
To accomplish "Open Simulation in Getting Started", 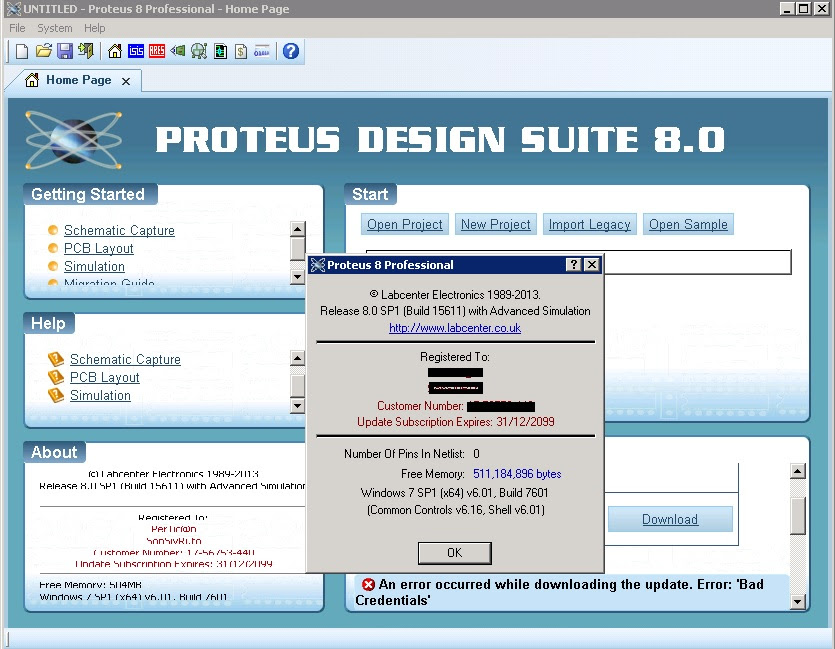I will coord(94,266).
